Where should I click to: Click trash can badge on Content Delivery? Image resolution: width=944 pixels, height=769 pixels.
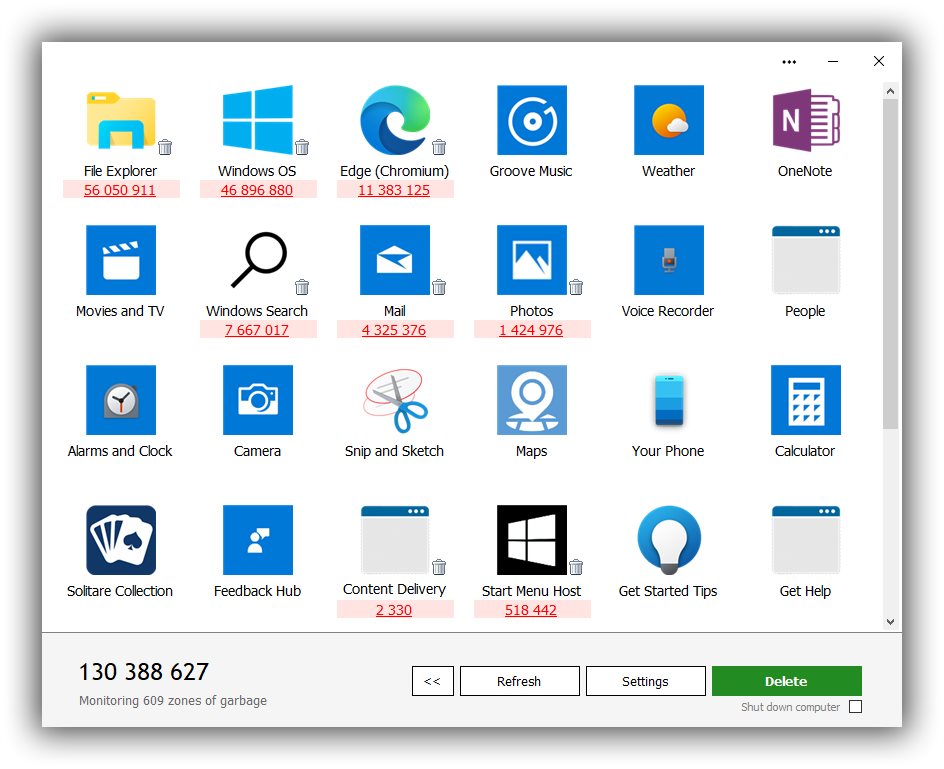click(x=439, y=567)
